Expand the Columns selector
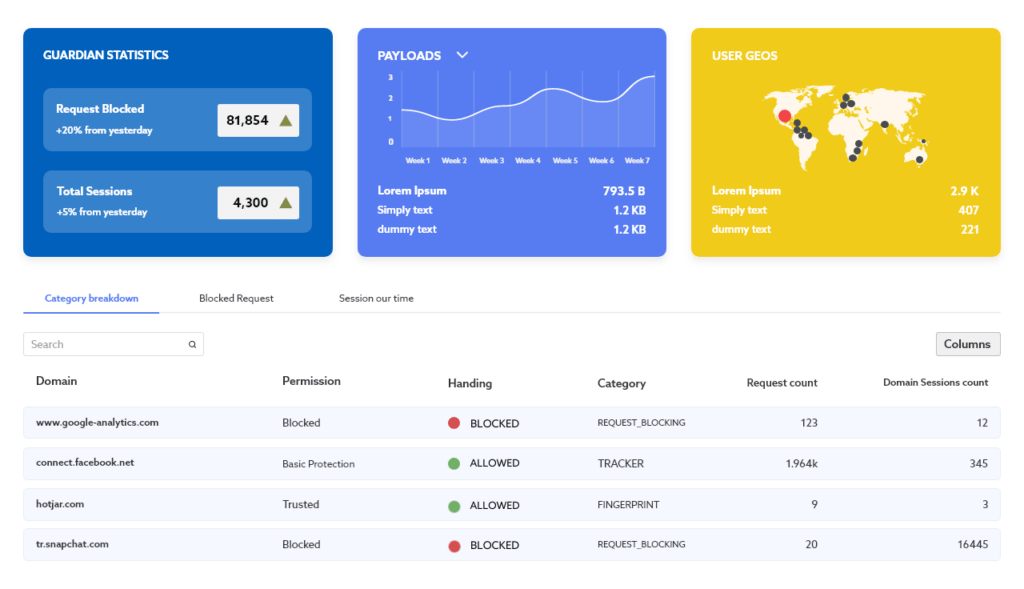Image resolution: width=1024 pixels, height=589 pixels. point(967,343)
